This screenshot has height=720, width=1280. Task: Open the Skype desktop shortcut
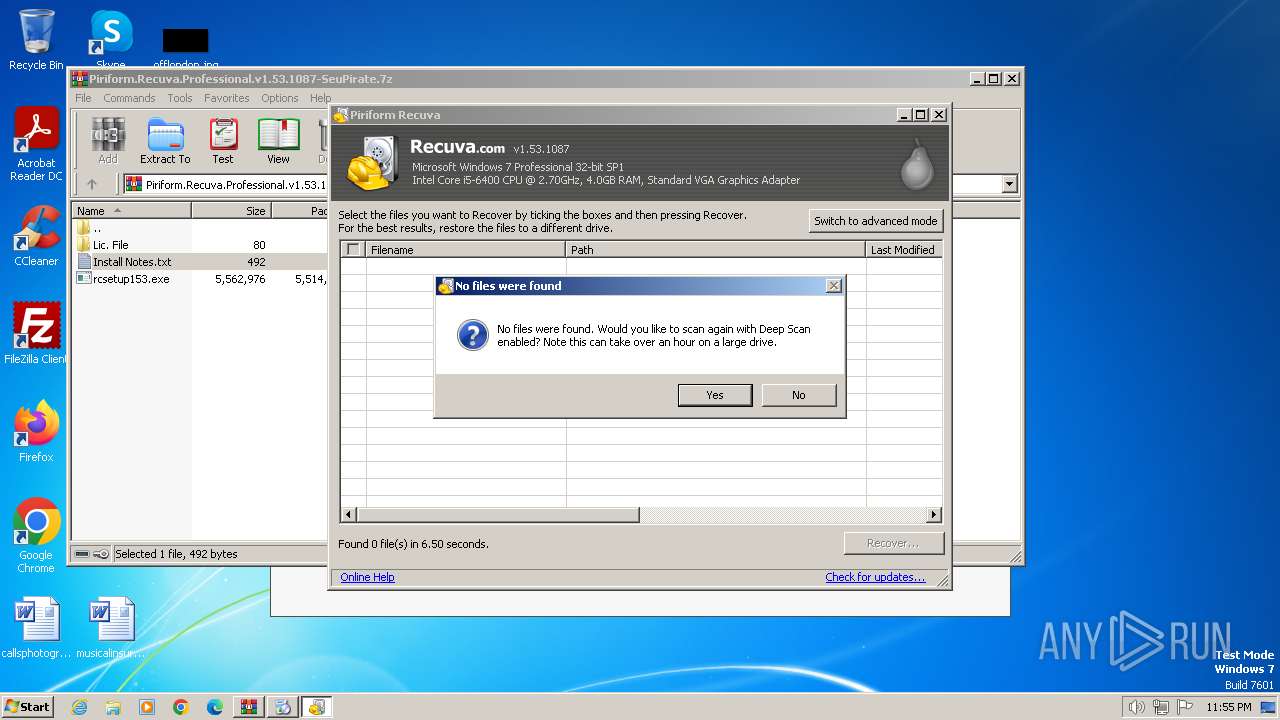(x=111, y=38)
